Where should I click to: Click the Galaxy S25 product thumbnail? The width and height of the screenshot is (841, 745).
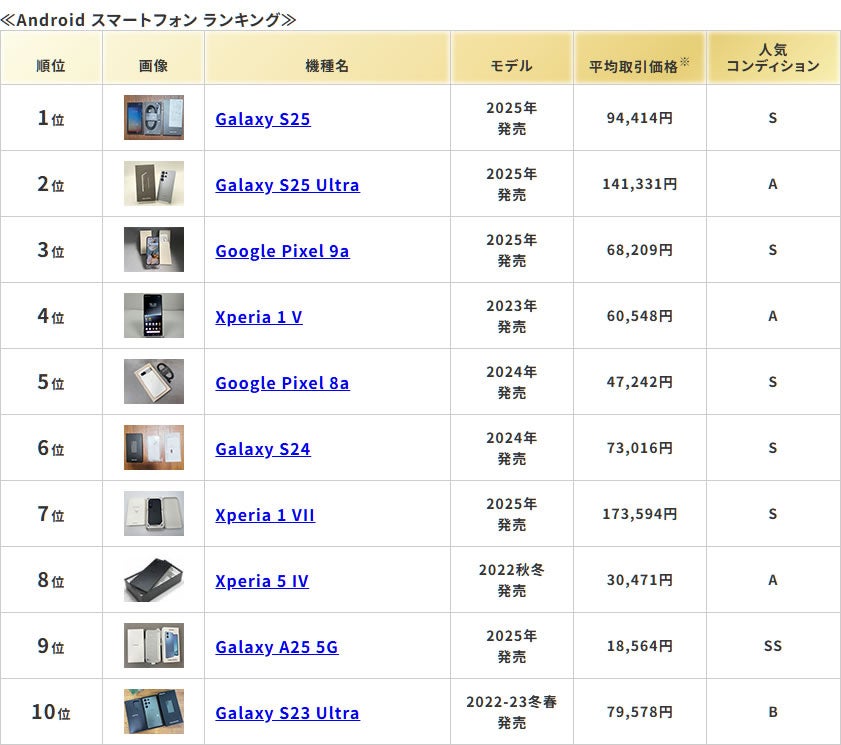click(x=154, y=117)
